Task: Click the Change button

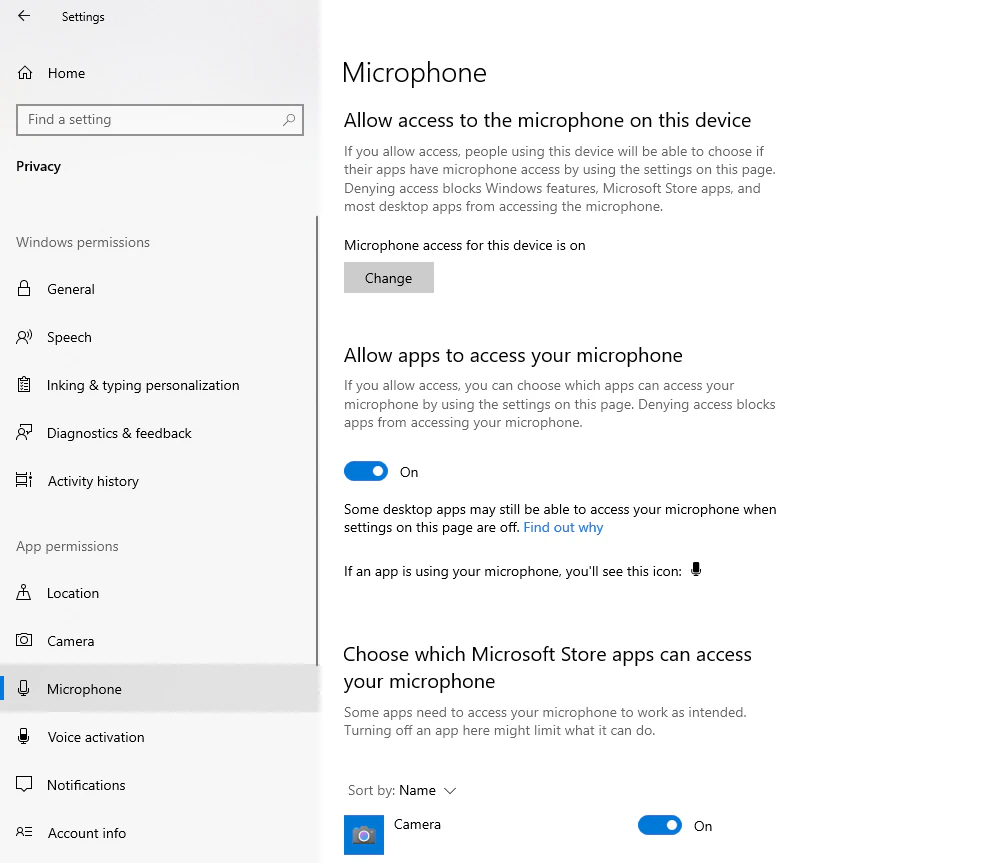Action: click(x=388, y=277)
